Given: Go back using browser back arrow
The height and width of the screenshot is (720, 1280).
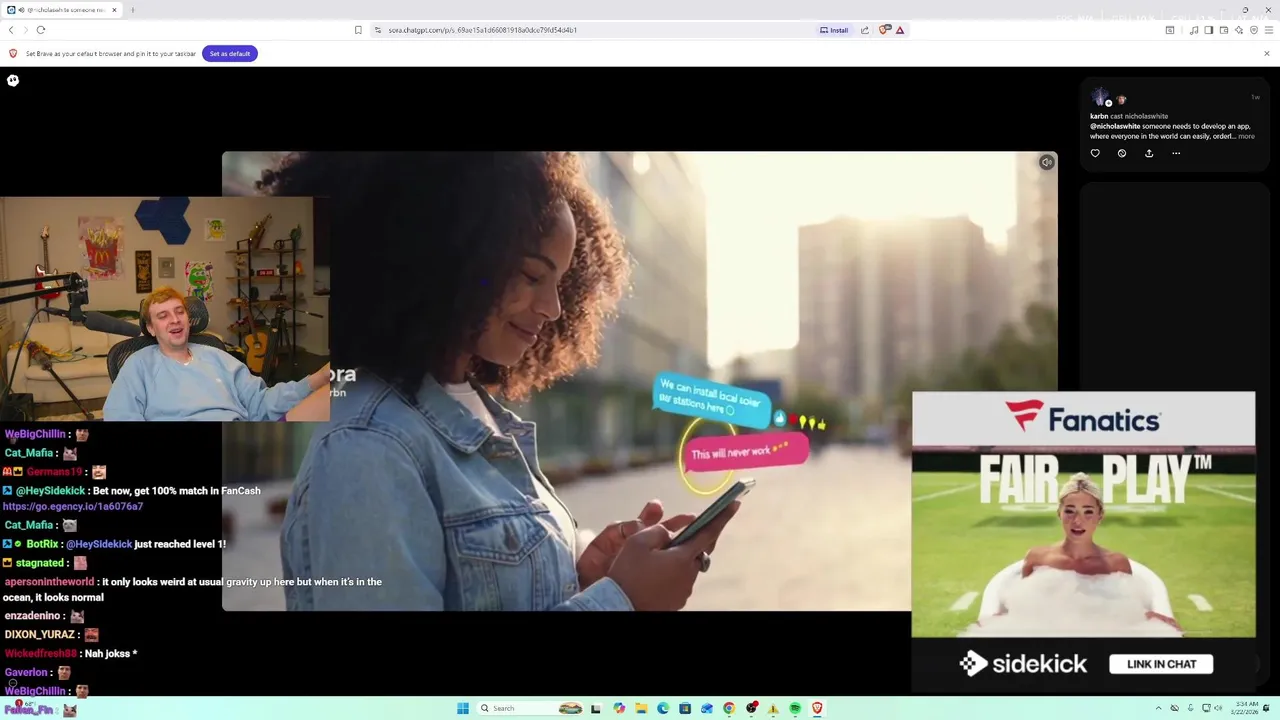Looking at the screenshot, I should pos(11,30).
